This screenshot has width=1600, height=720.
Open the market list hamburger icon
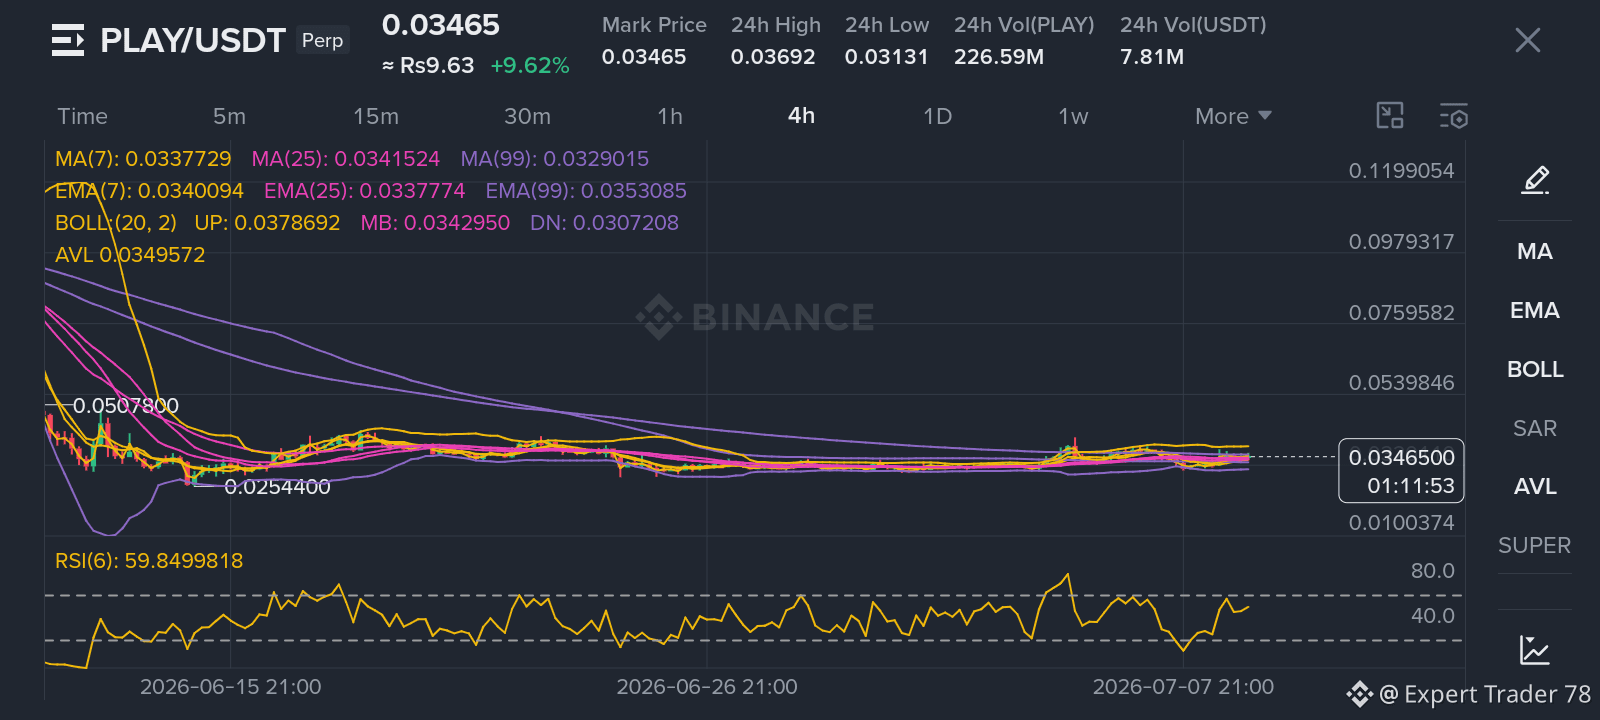point(68,41)
